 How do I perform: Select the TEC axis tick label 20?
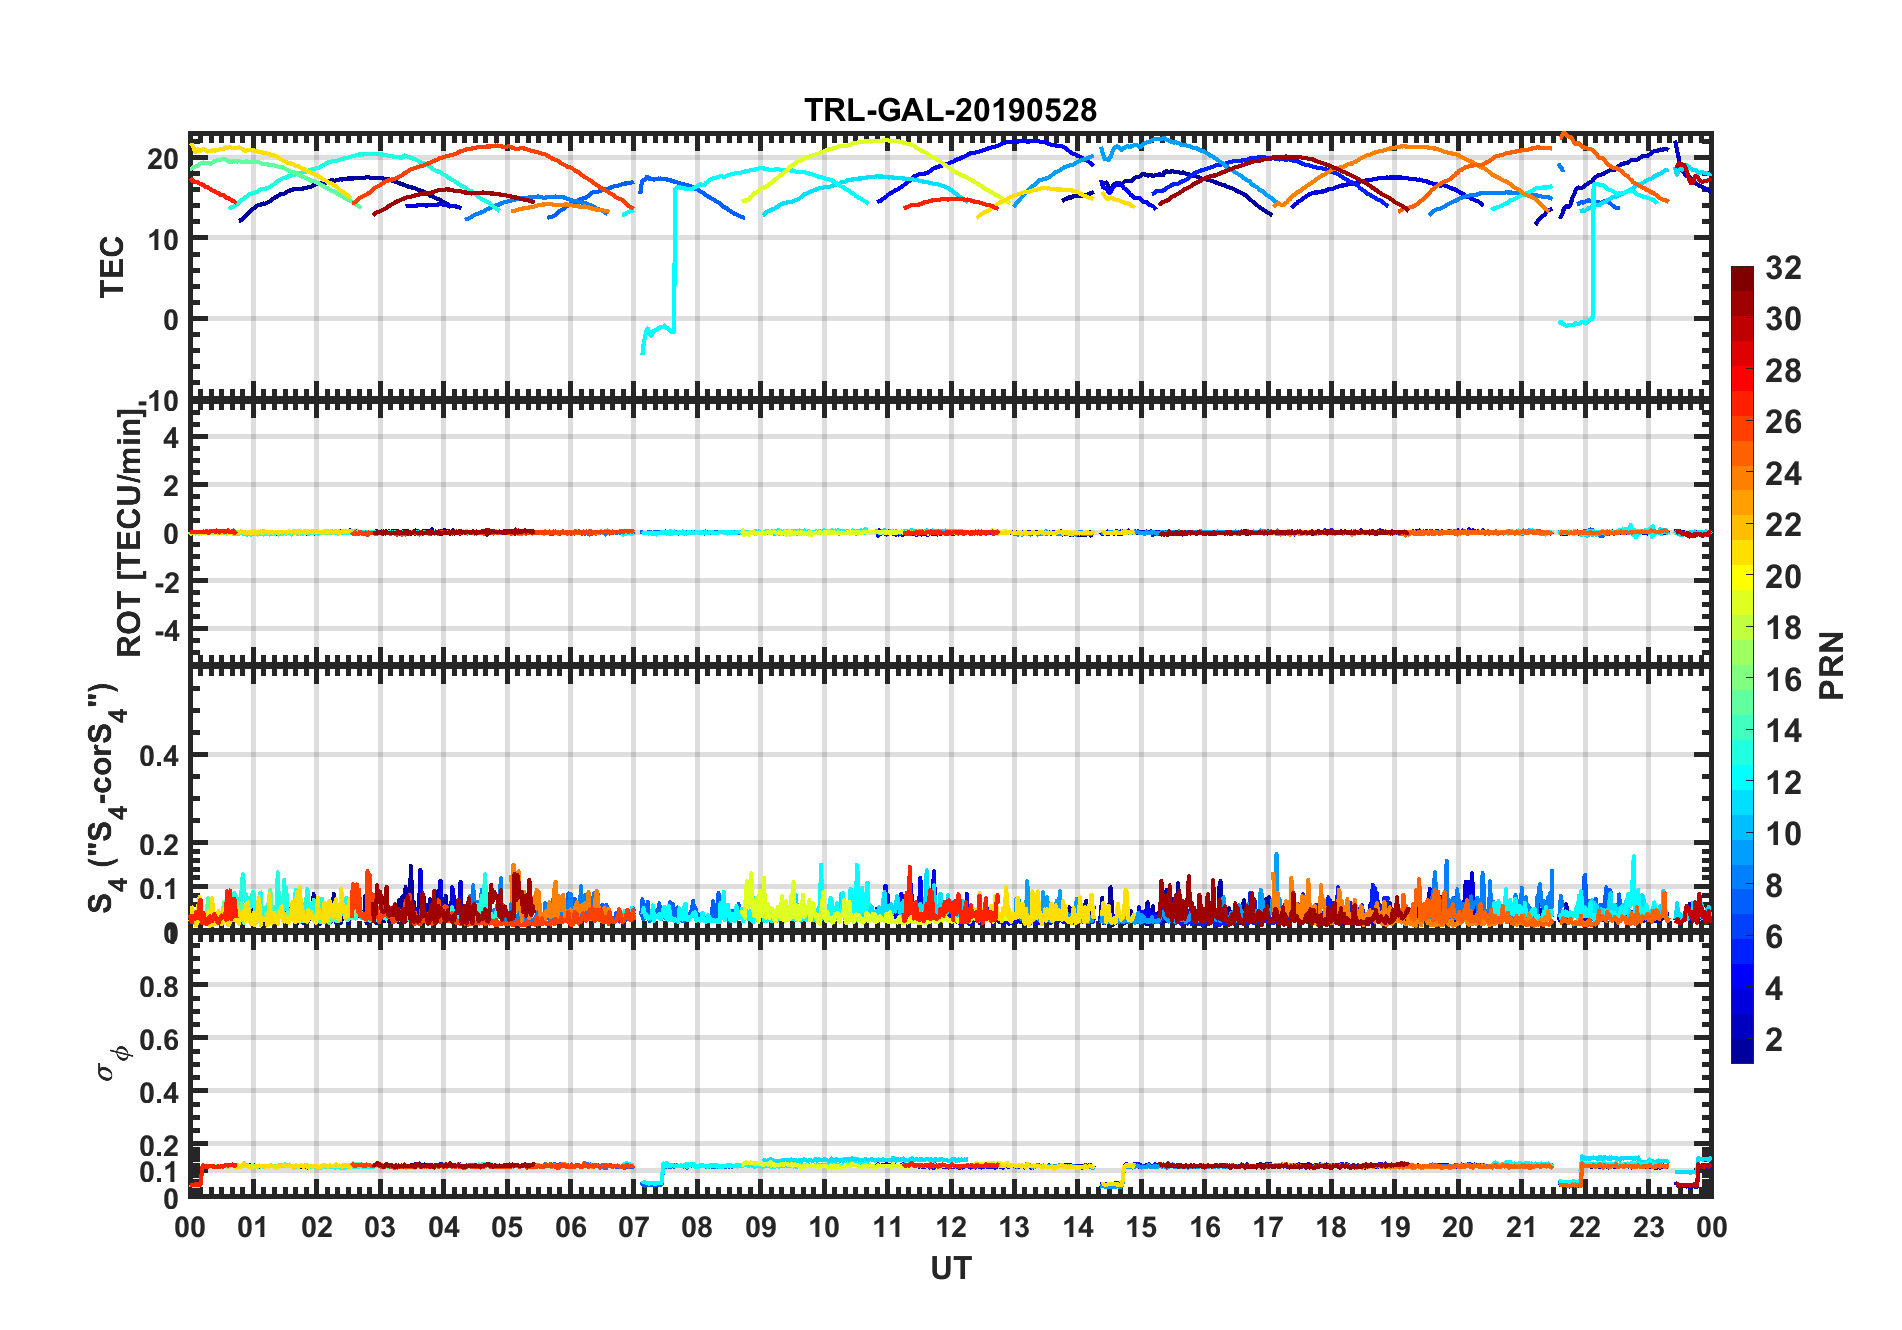[x=163, y=159]
